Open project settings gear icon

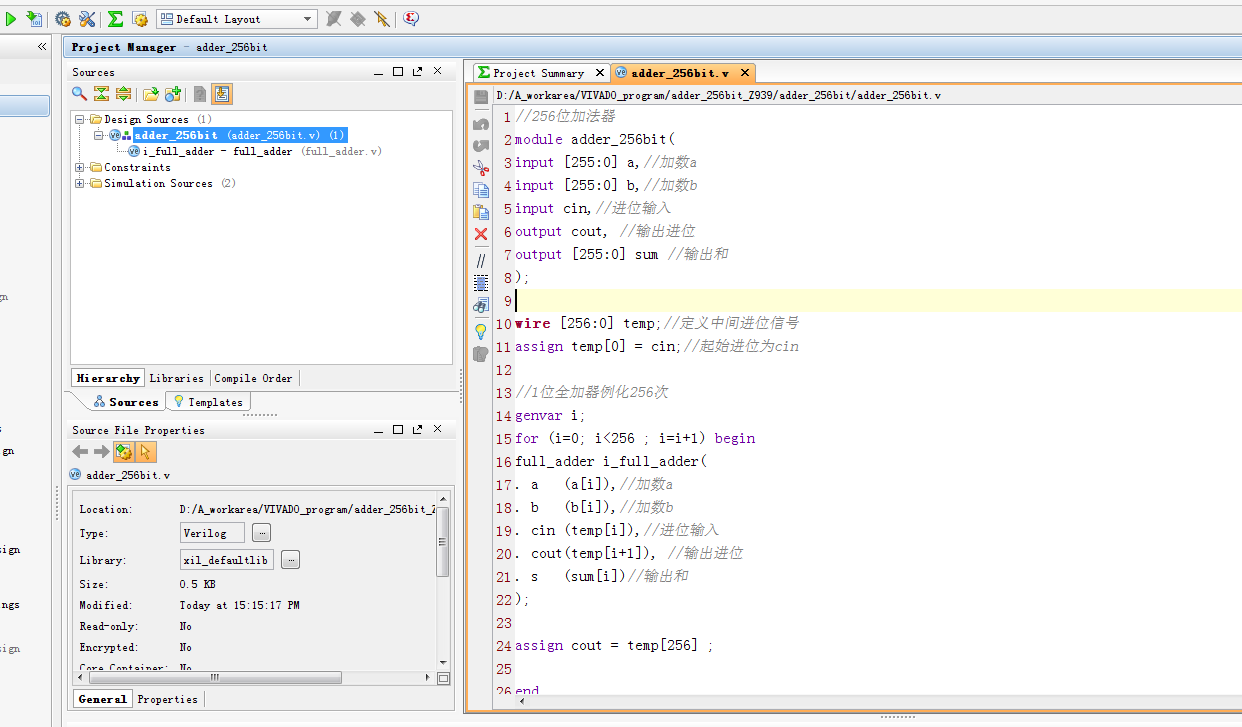[63, 18]
